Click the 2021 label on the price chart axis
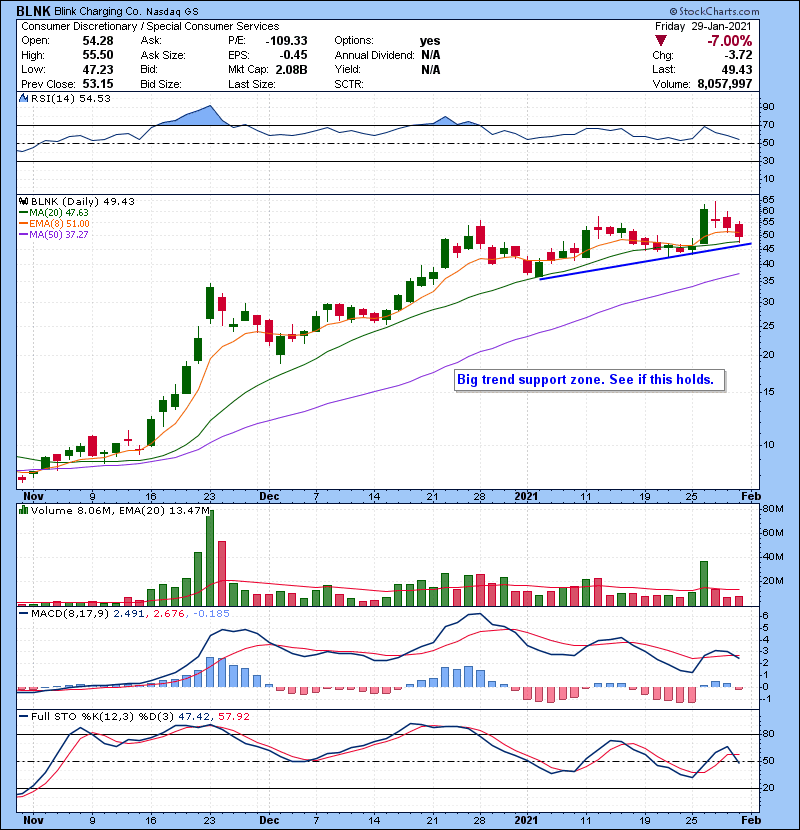This screenshot has width=800, height=830. pyautogui.click(x=526, y=497)
